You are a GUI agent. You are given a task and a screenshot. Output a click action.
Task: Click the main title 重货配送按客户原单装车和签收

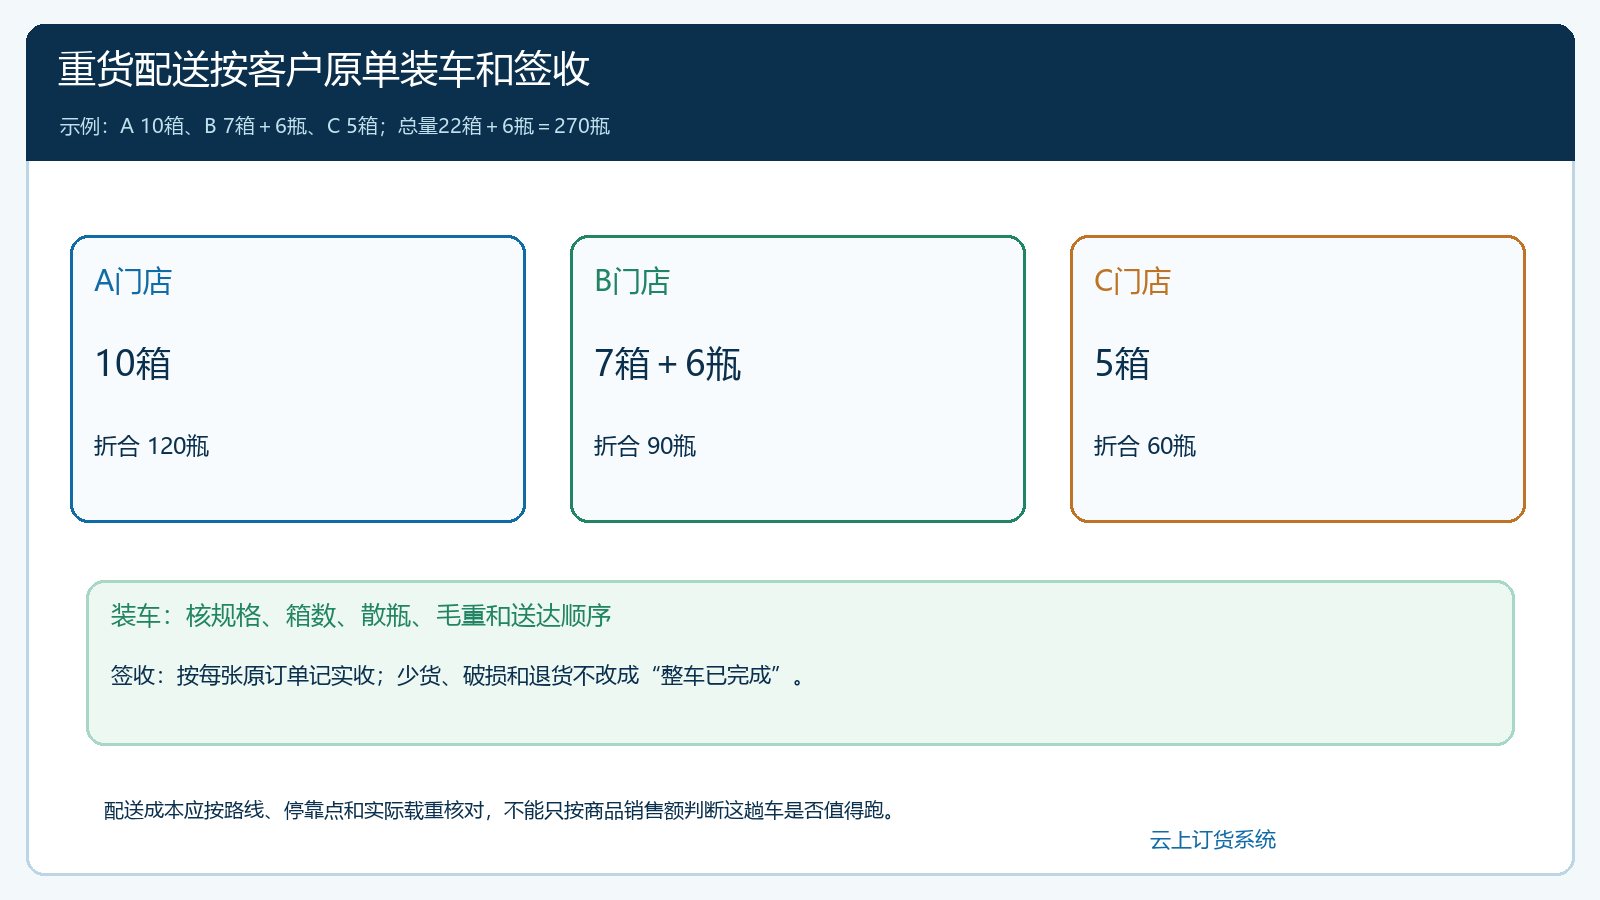pos(324,69)
